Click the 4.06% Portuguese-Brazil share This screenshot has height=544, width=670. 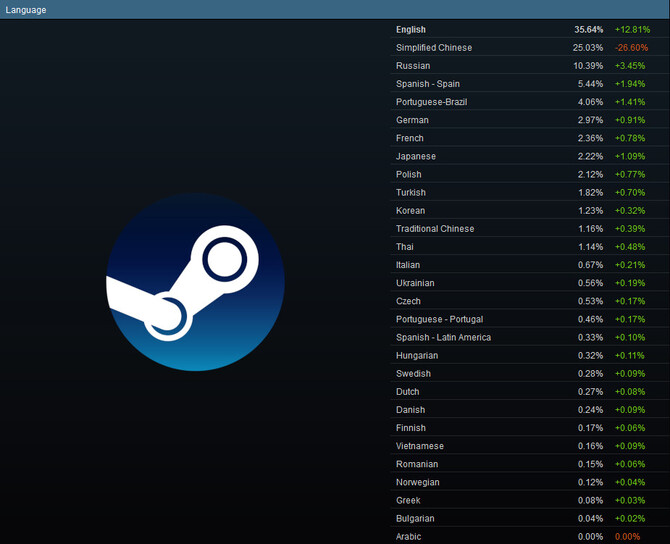coord(591,102)
